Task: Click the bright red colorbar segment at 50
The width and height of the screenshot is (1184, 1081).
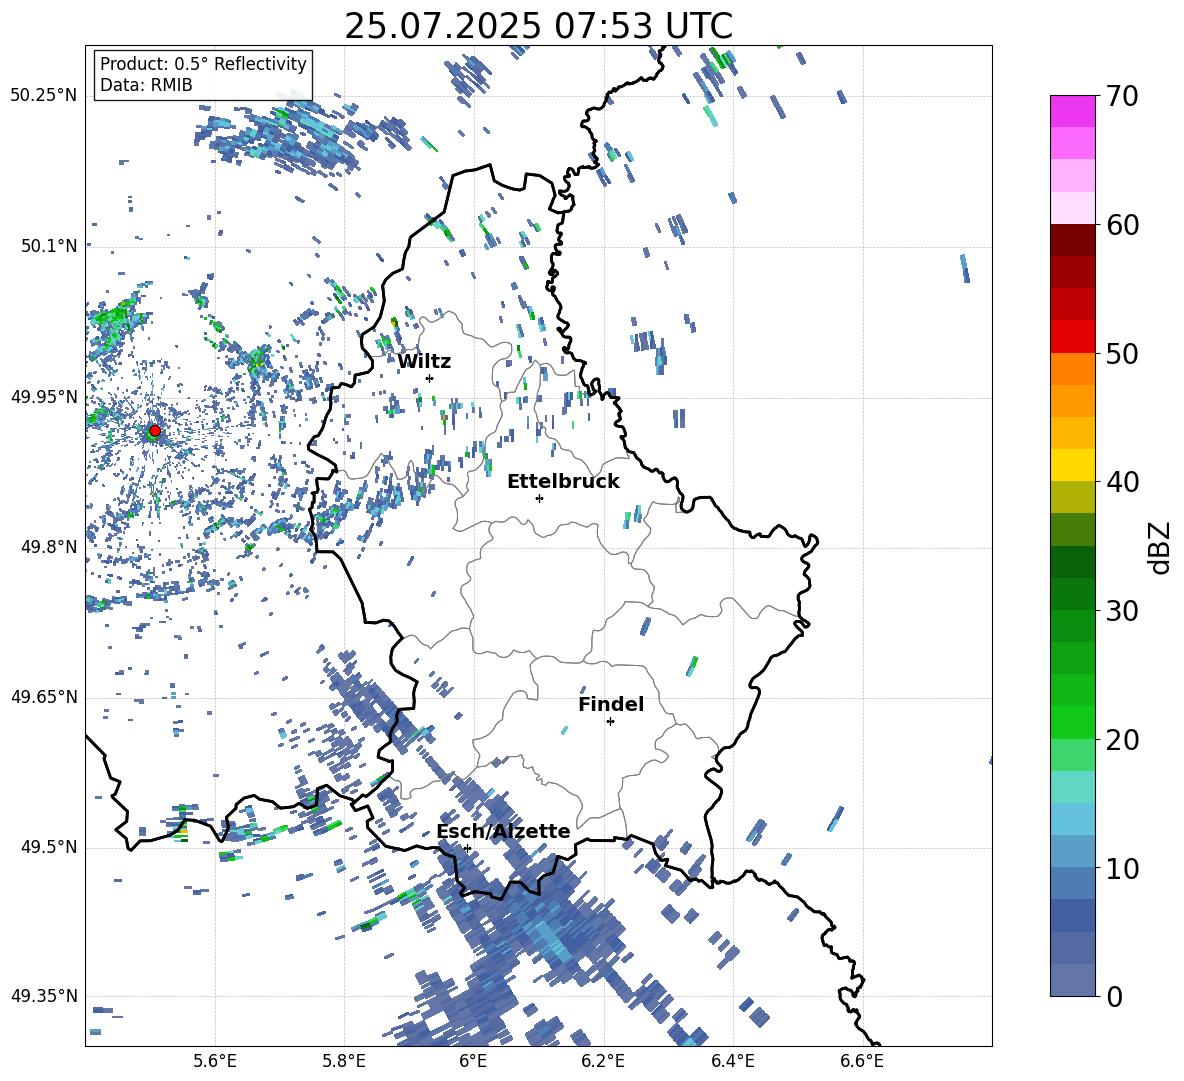Action: (x=1073, y=337)
